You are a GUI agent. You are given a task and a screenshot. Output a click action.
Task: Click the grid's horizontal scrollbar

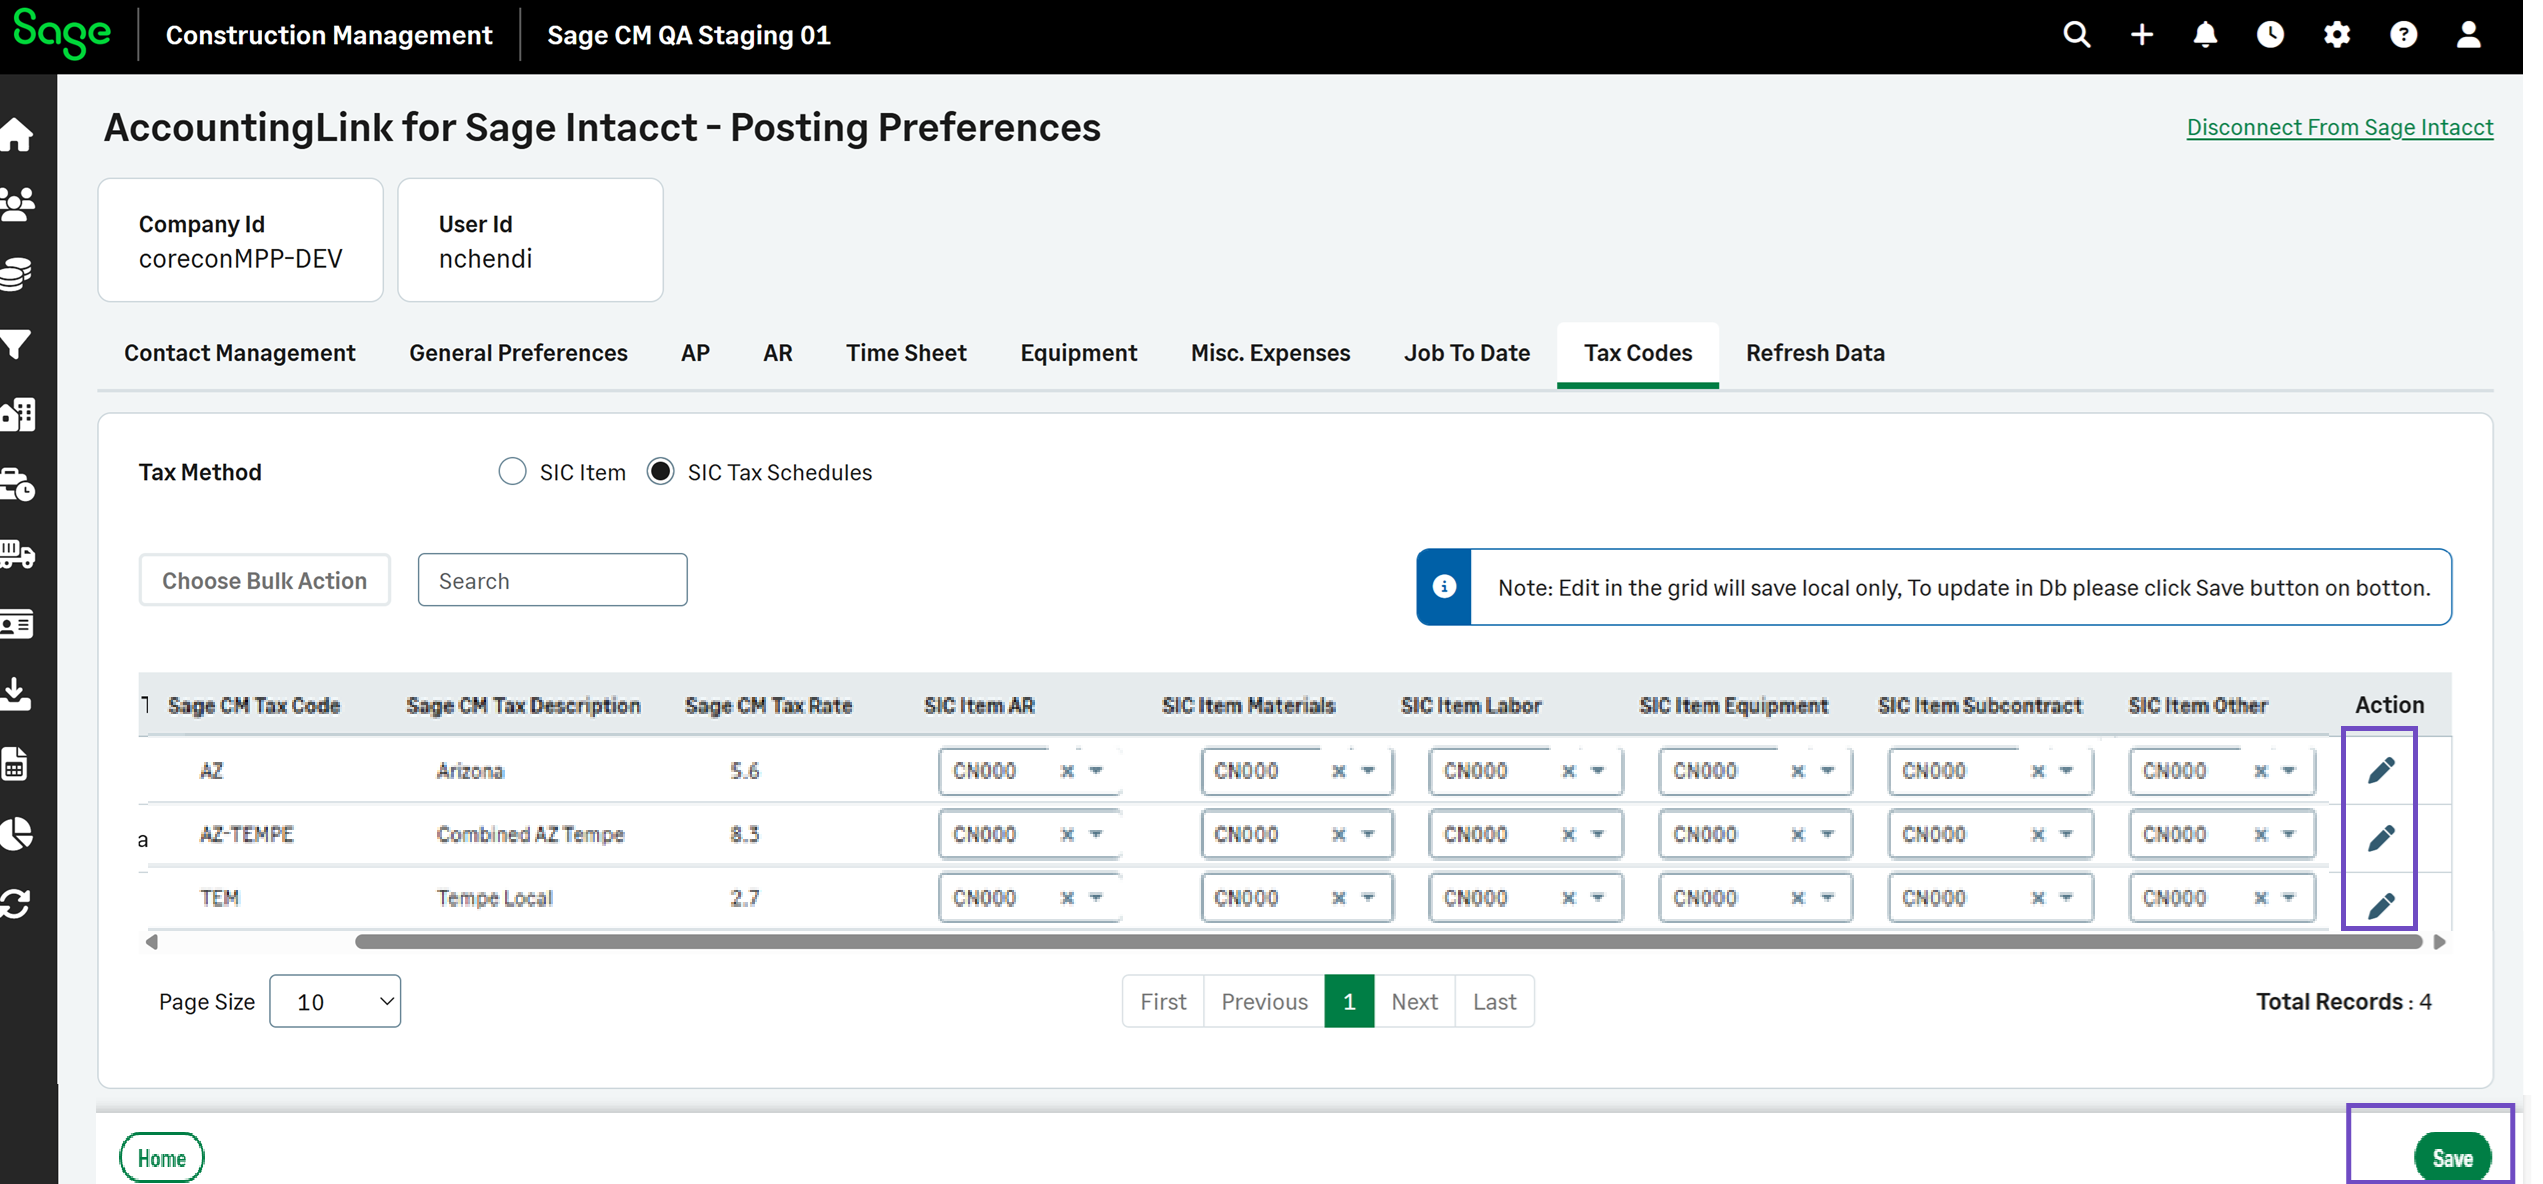point(1388,942)
